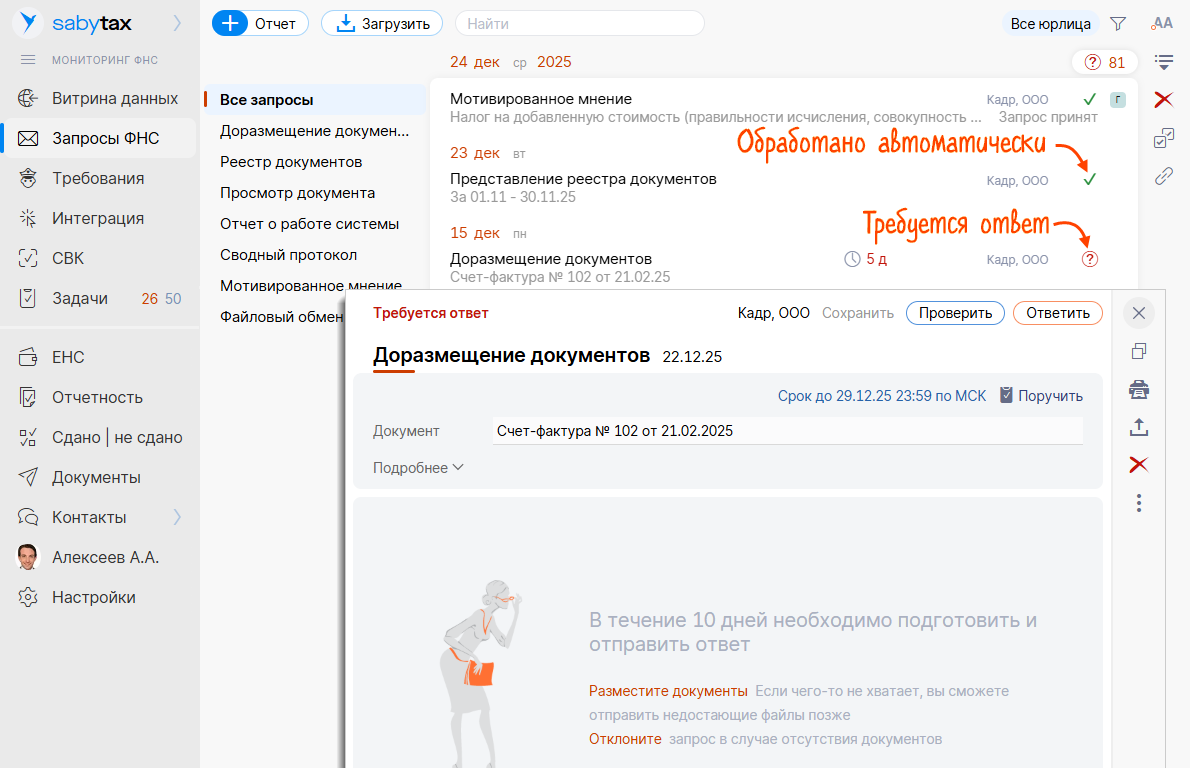
Task: Open the three-dot more options menu
Action: [1139, 504]
